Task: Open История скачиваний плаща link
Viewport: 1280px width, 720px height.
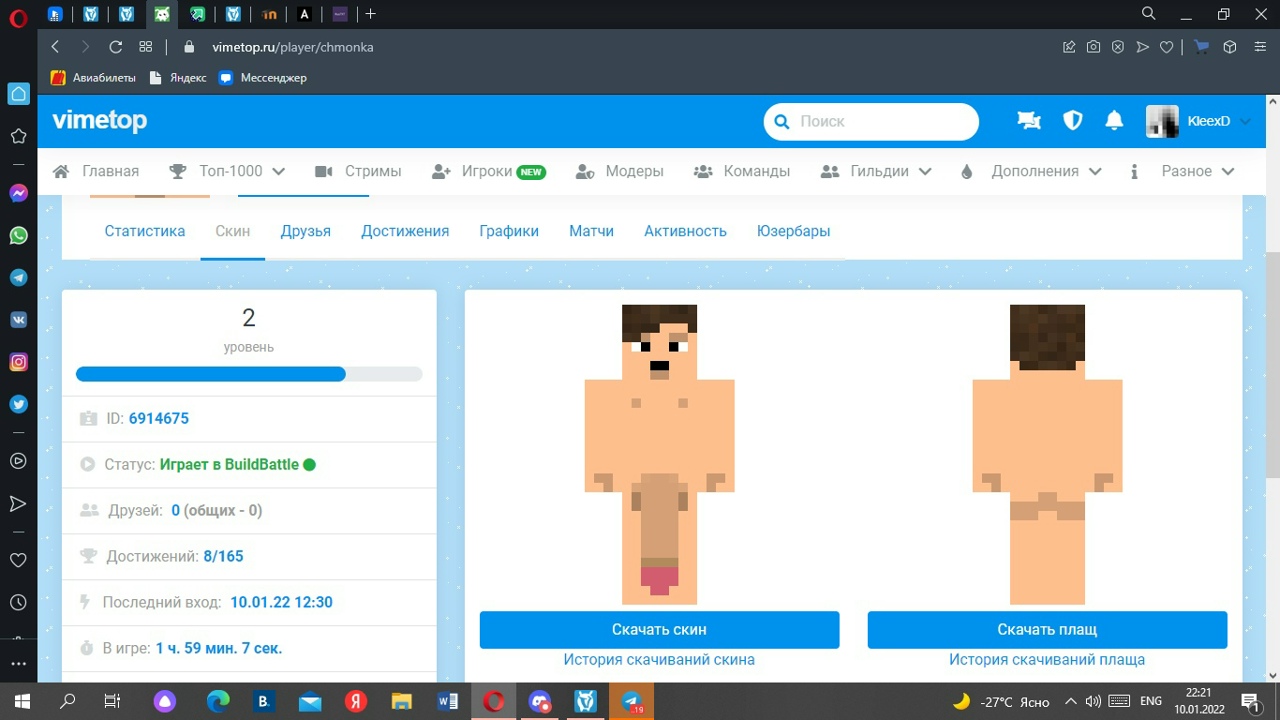Action: point(1047,659)
